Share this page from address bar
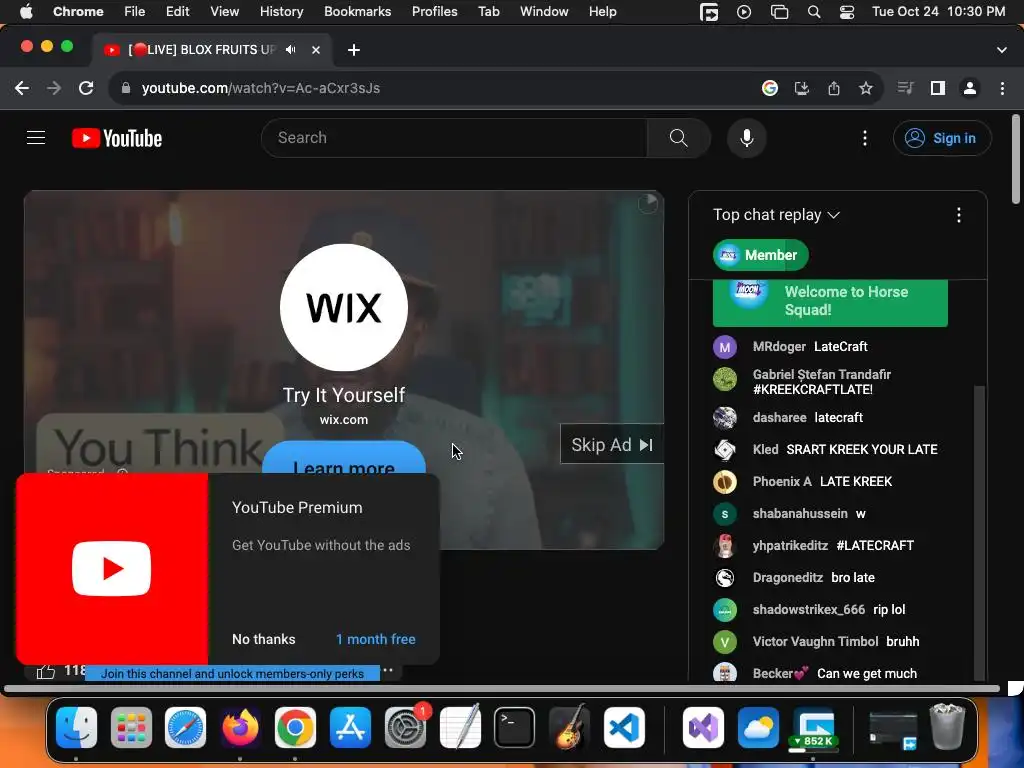 pos(834,88)
